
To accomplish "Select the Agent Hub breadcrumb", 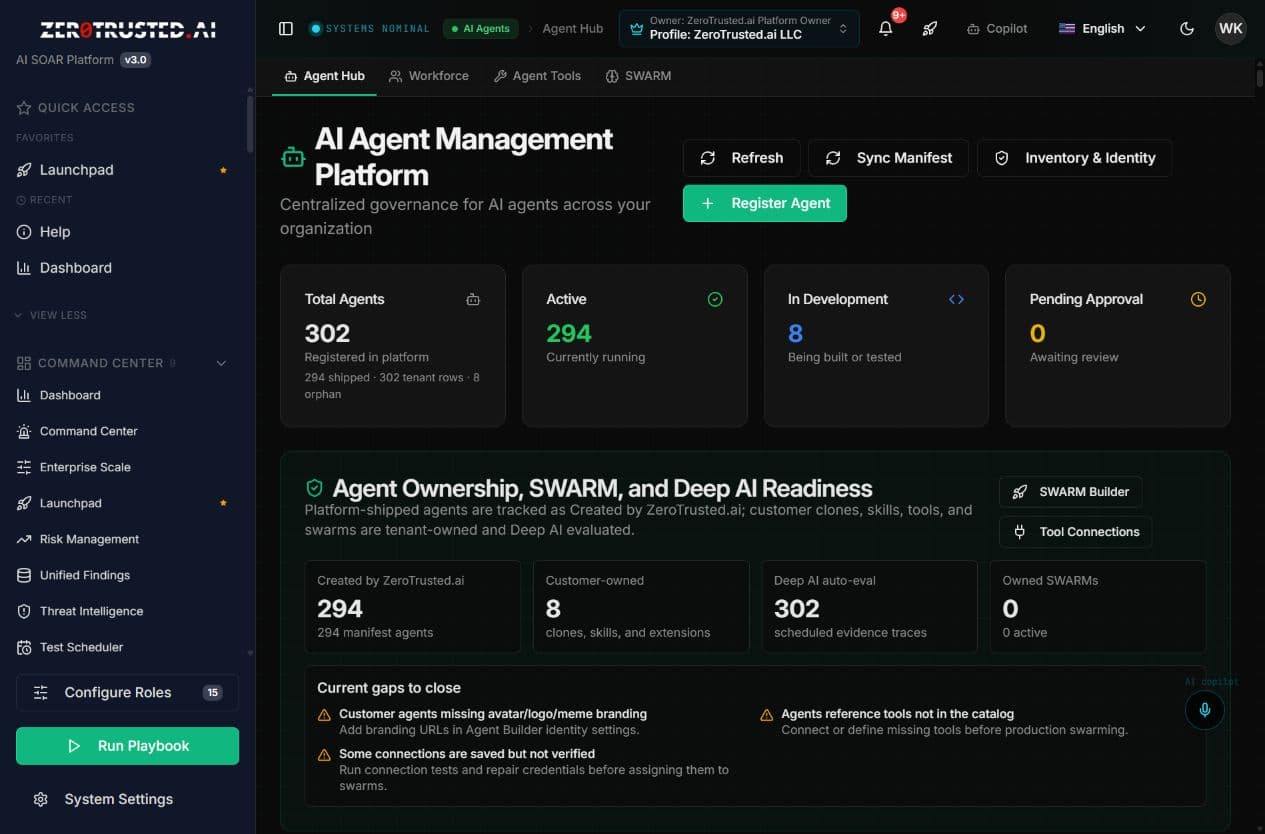I will (573, 29).
